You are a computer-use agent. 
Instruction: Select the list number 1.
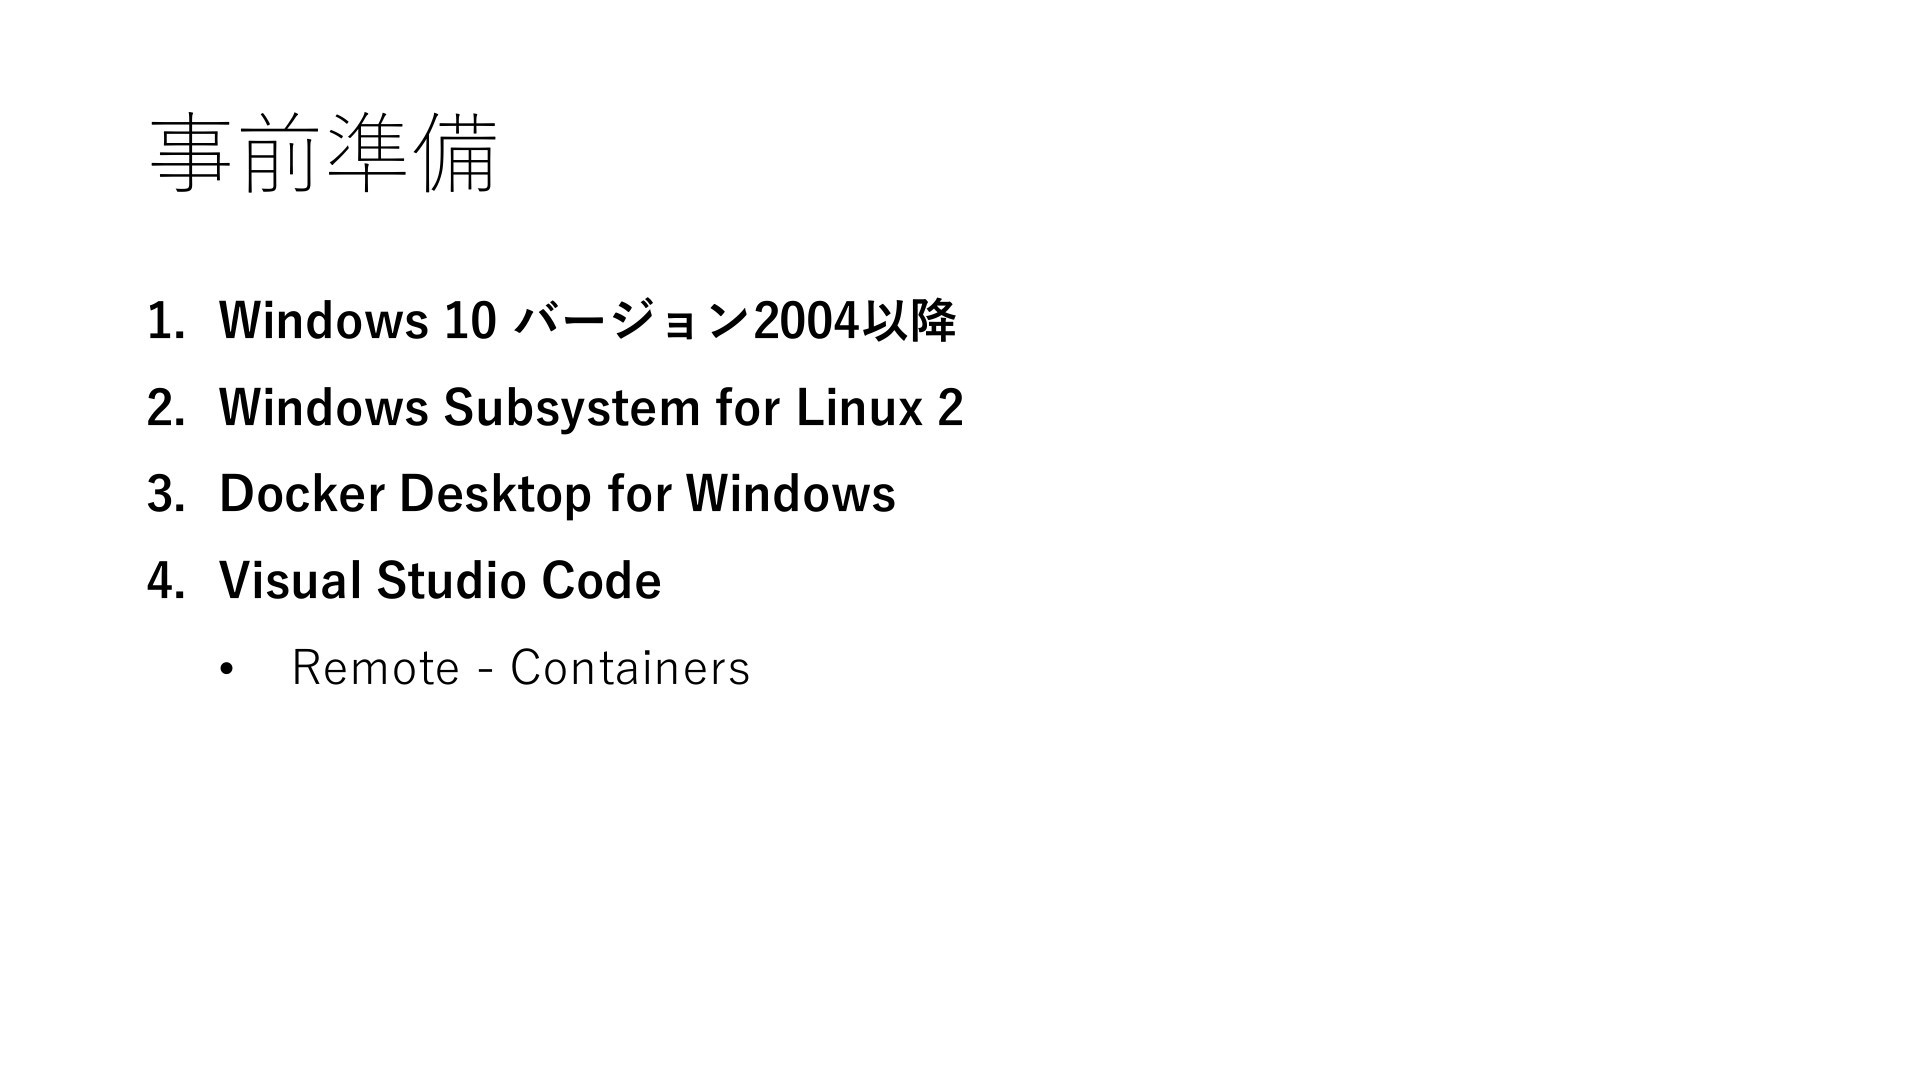click(166, 321)
